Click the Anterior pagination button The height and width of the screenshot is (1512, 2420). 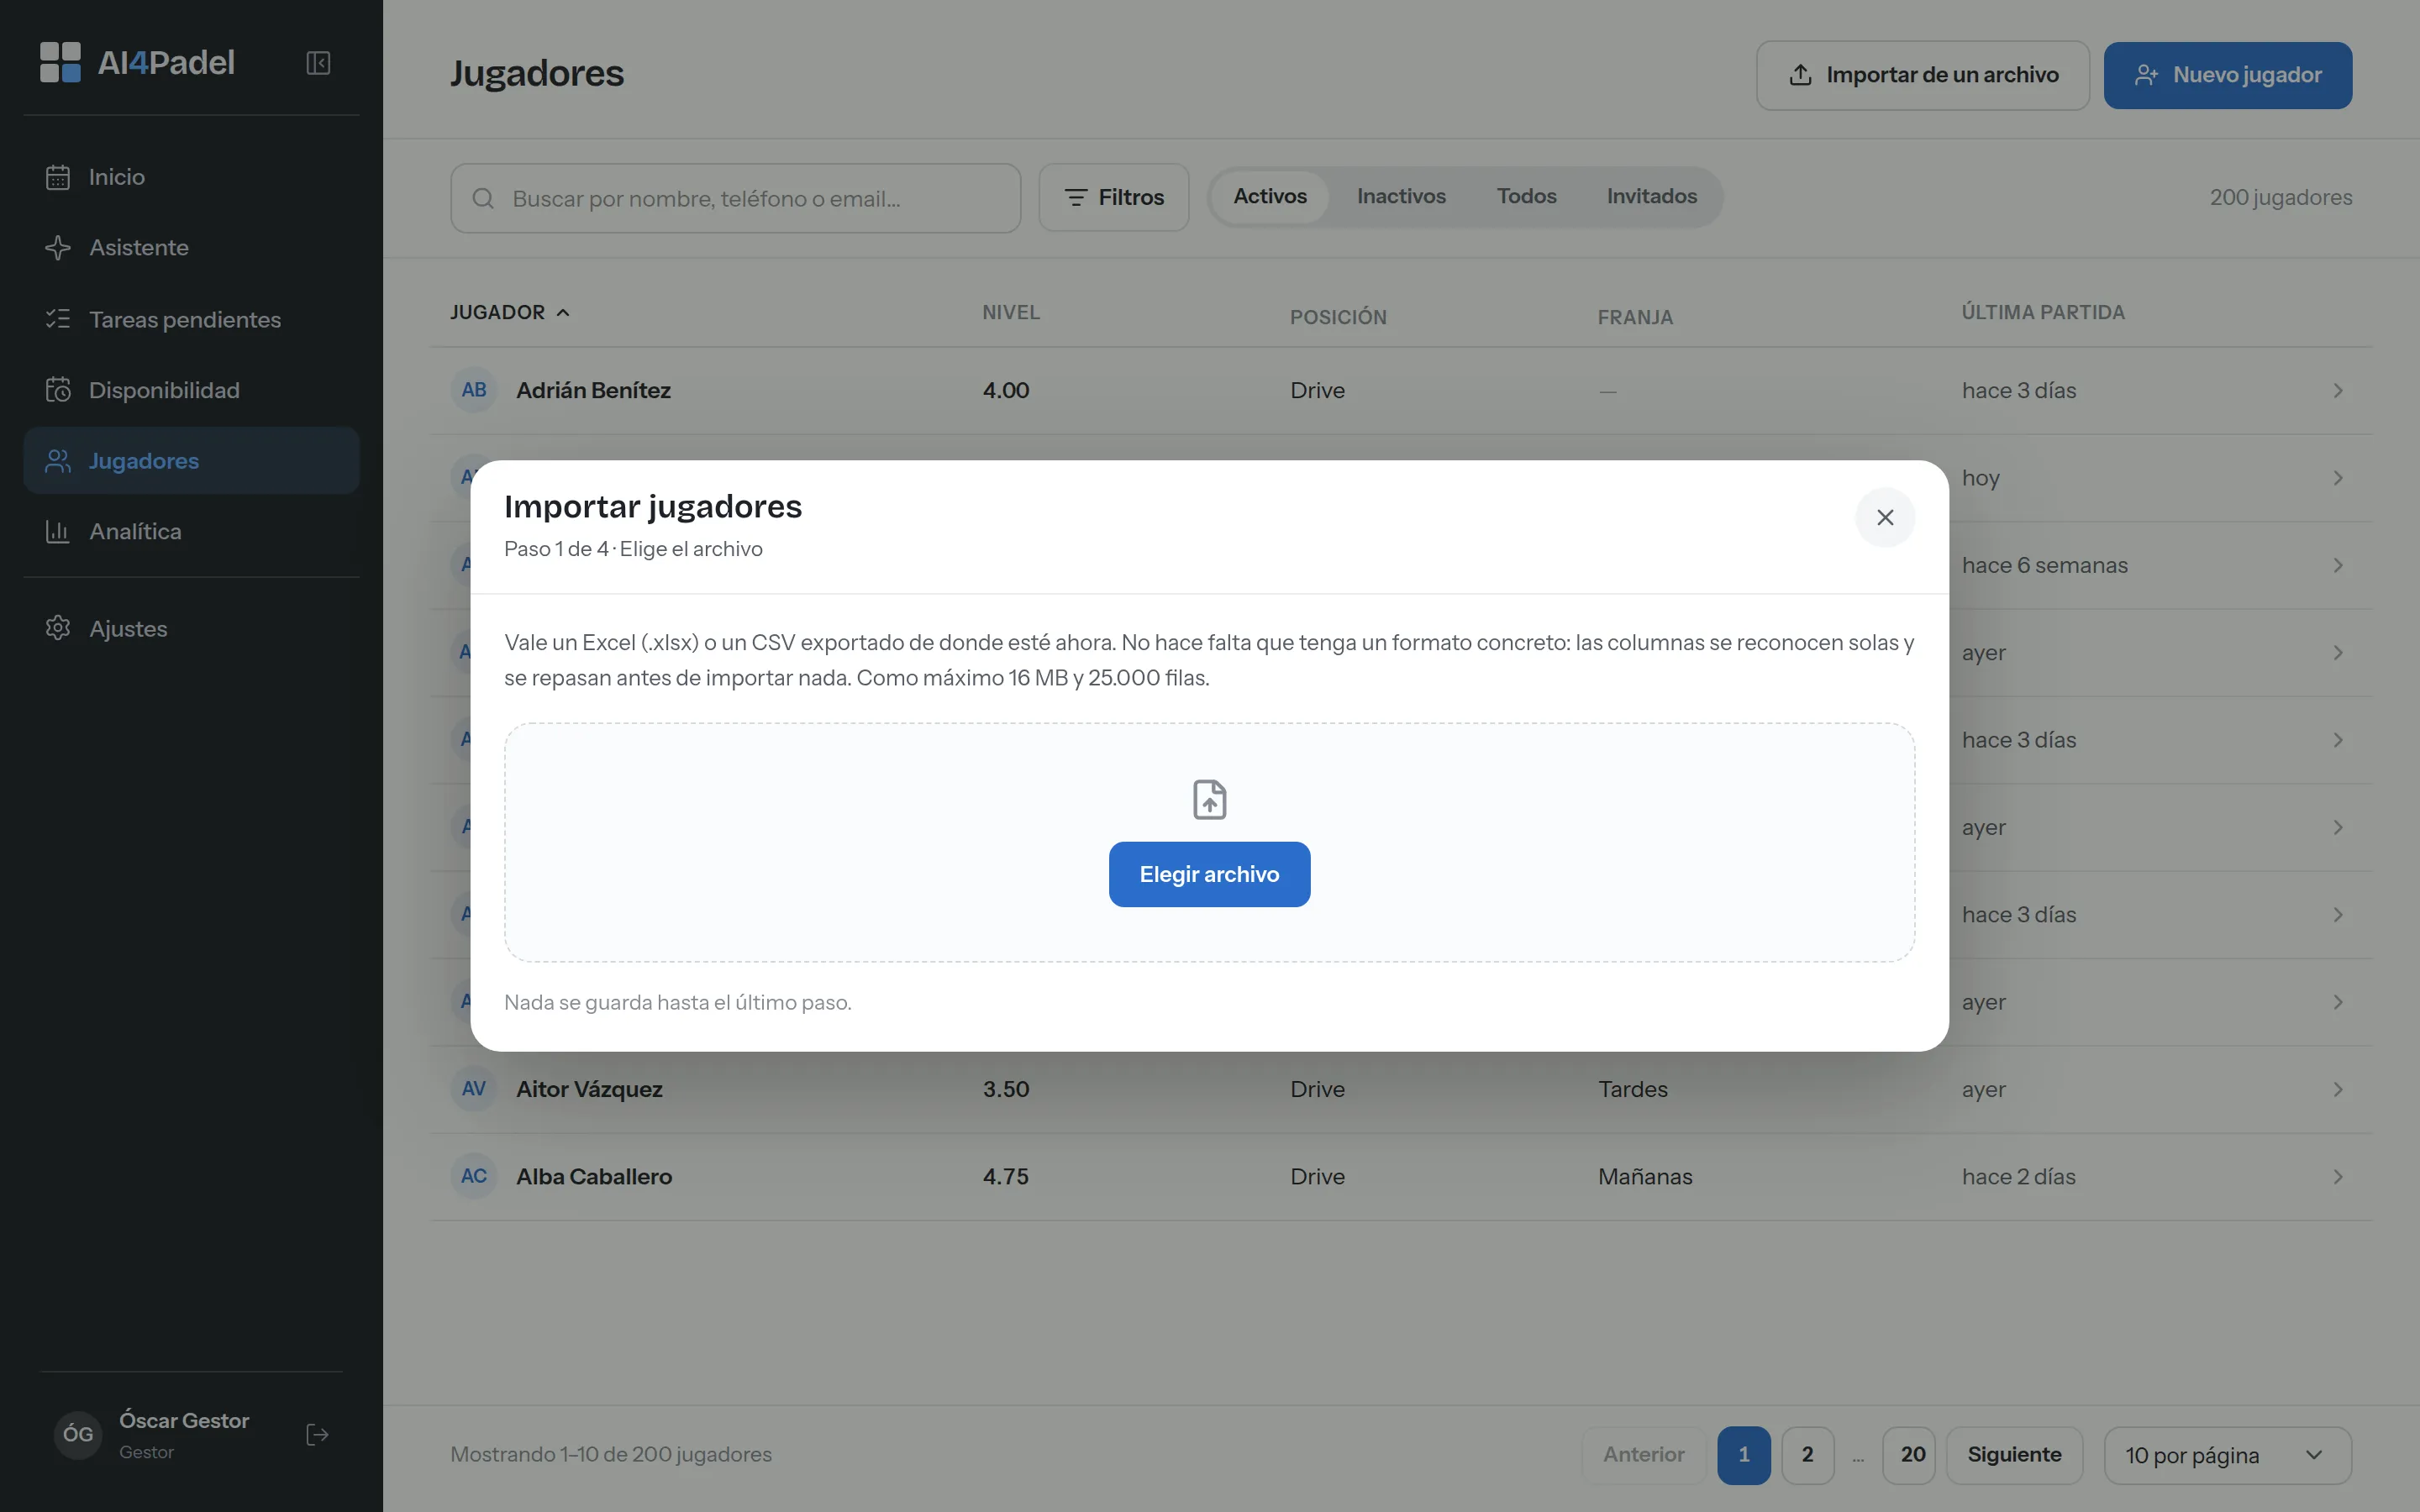point(1643,1455)
